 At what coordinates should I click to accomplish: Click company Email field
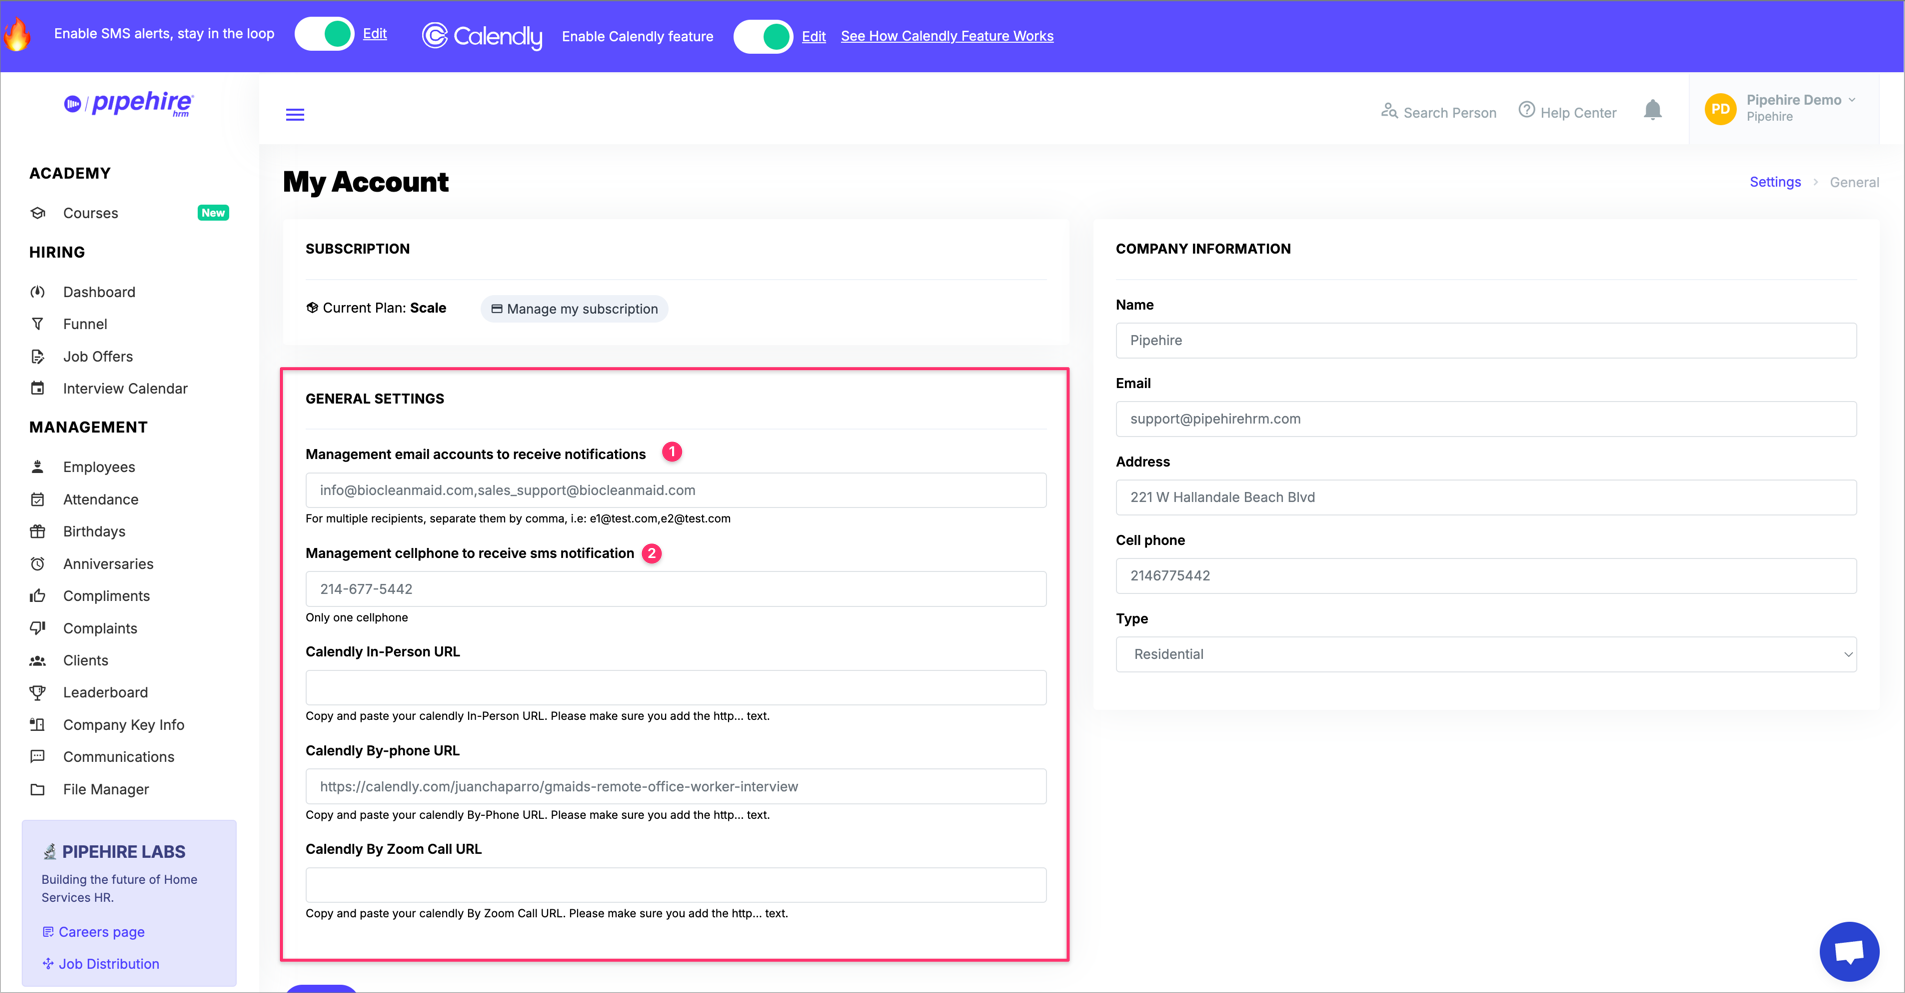click(x=1486, y=419)
